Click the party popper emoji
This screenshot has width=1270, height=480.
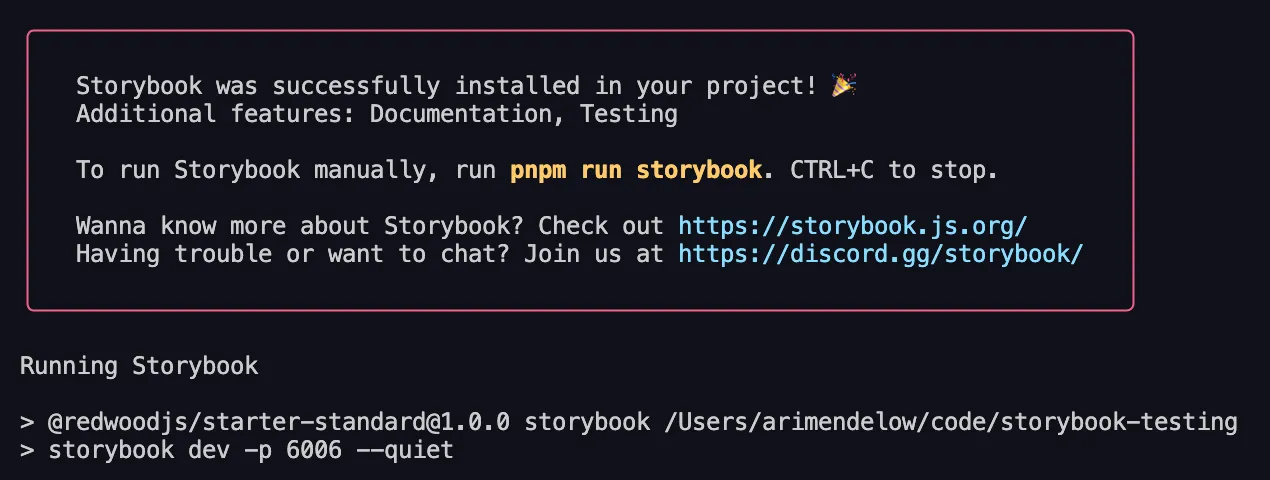[843, 86]
